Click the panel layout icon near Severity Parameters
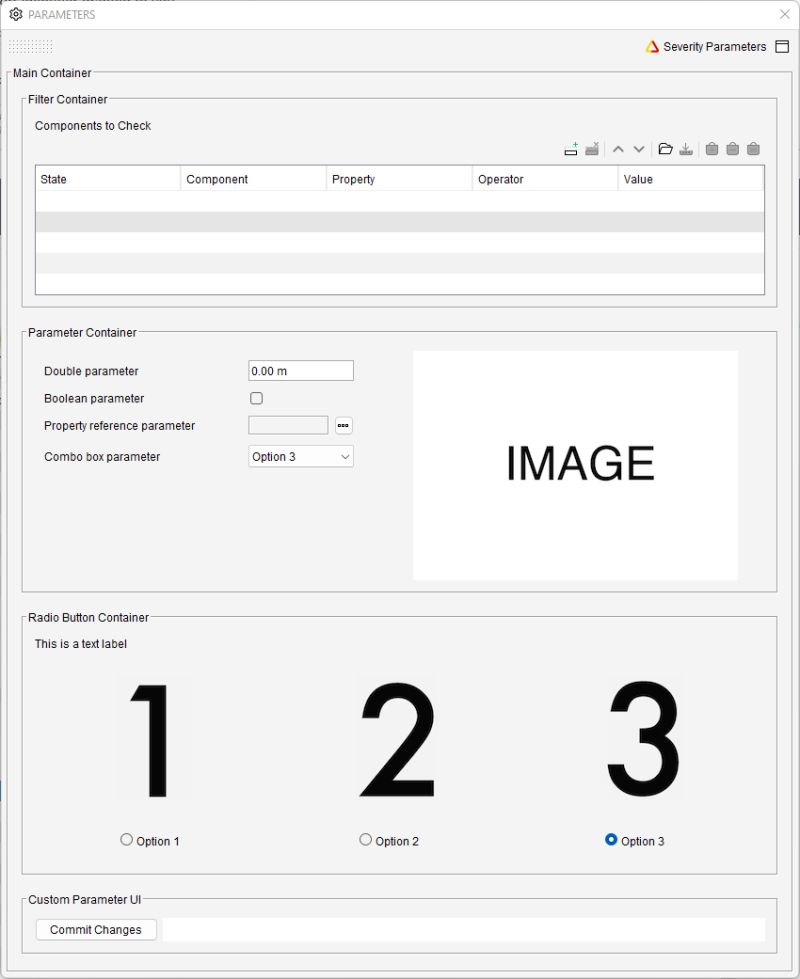Image resolution: width=800 pixels, height=979 pixels. [782, 46]
